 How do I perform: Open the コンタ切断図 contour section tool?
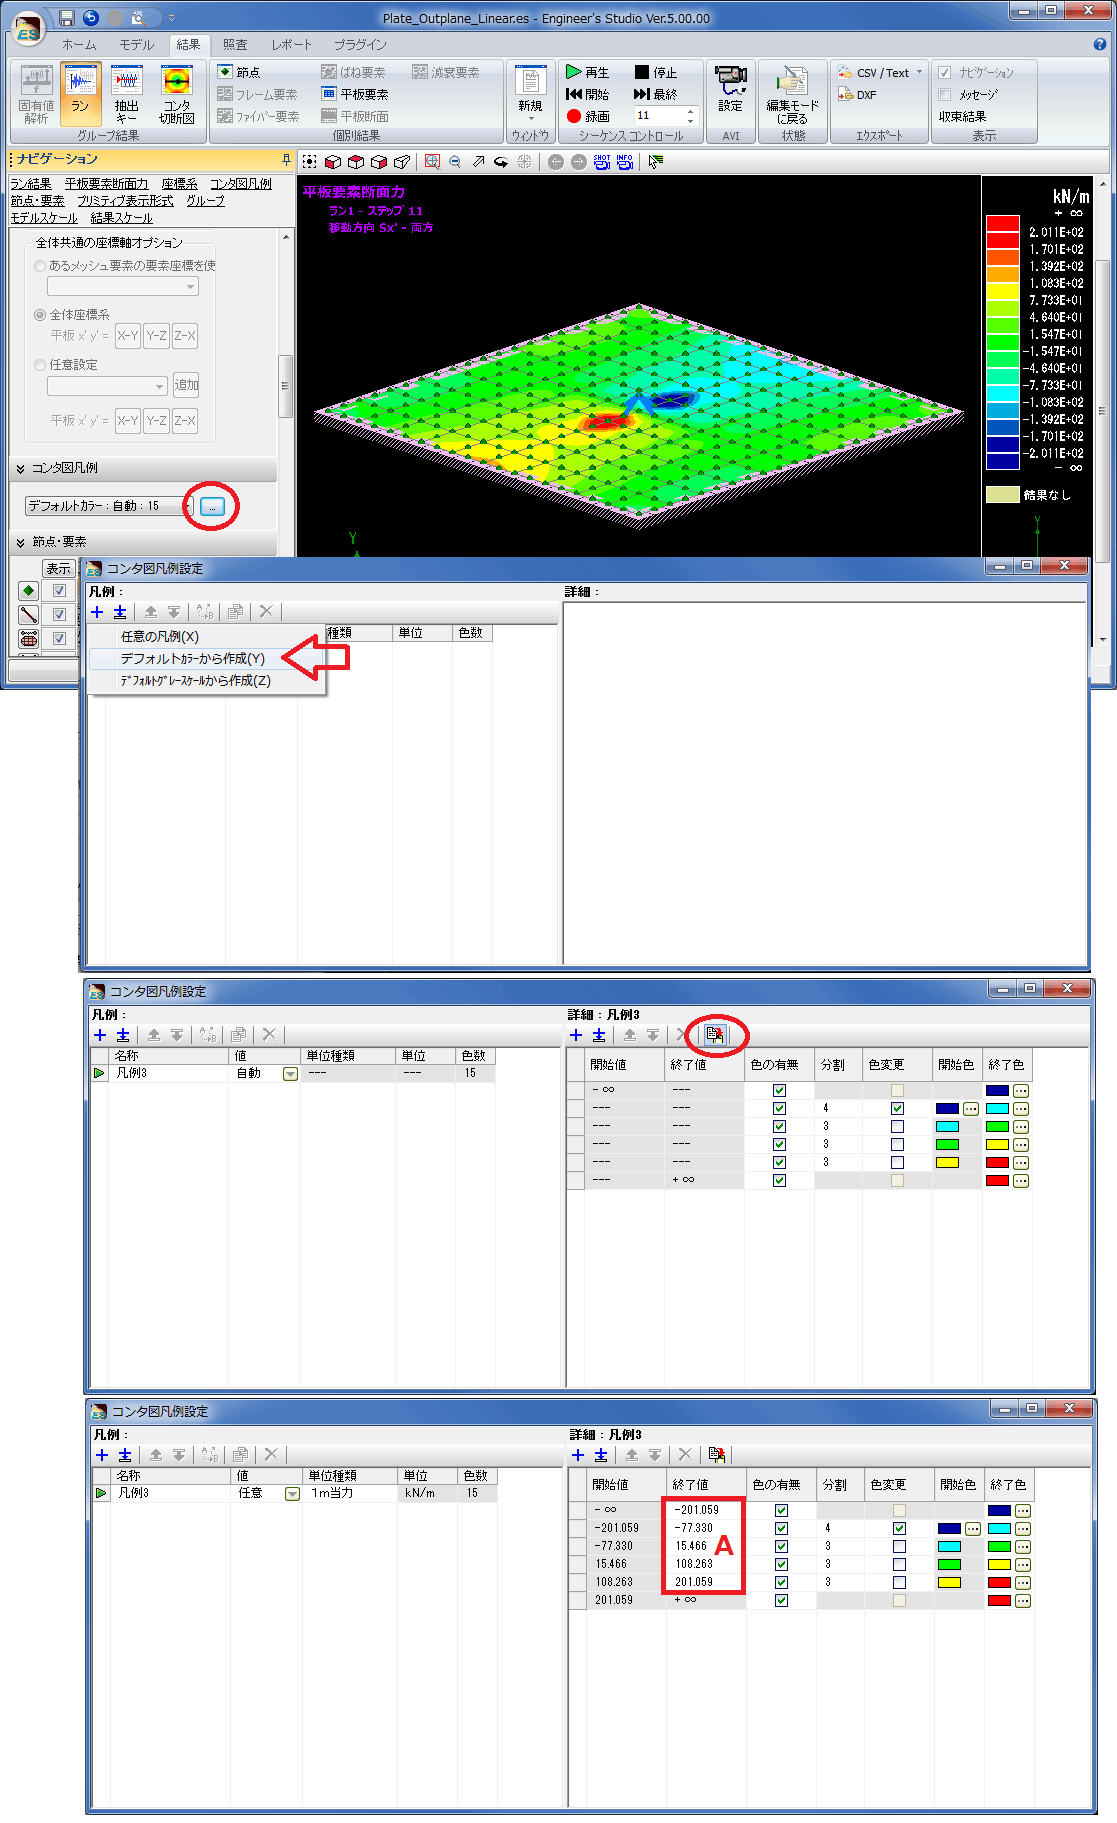tap(176, 94)
